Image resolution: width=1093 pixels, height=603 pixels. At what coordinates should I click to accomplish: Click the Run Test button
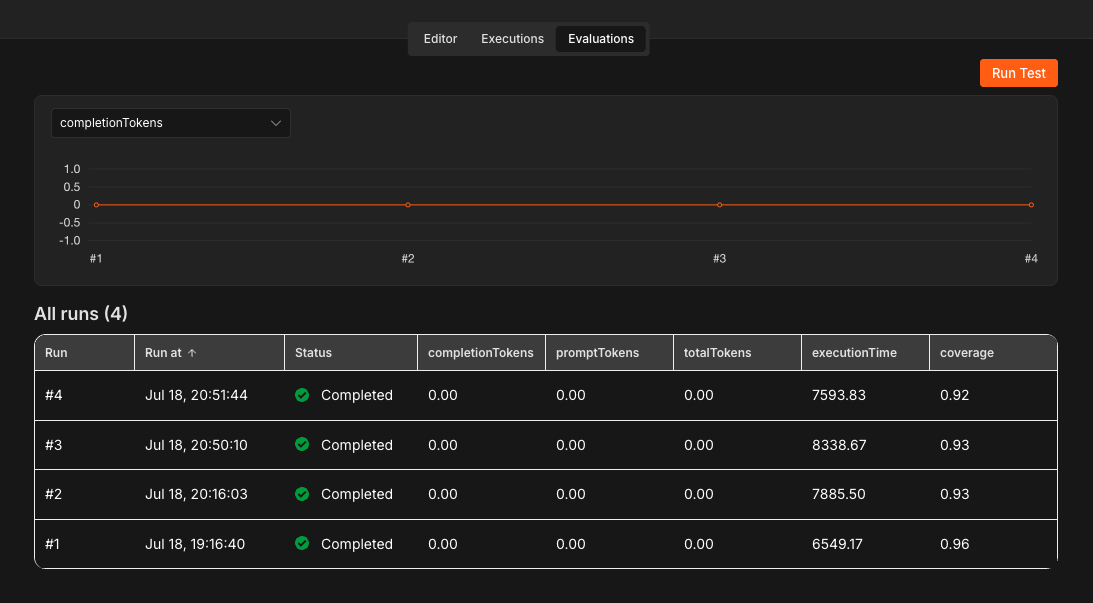[1018, 73]
